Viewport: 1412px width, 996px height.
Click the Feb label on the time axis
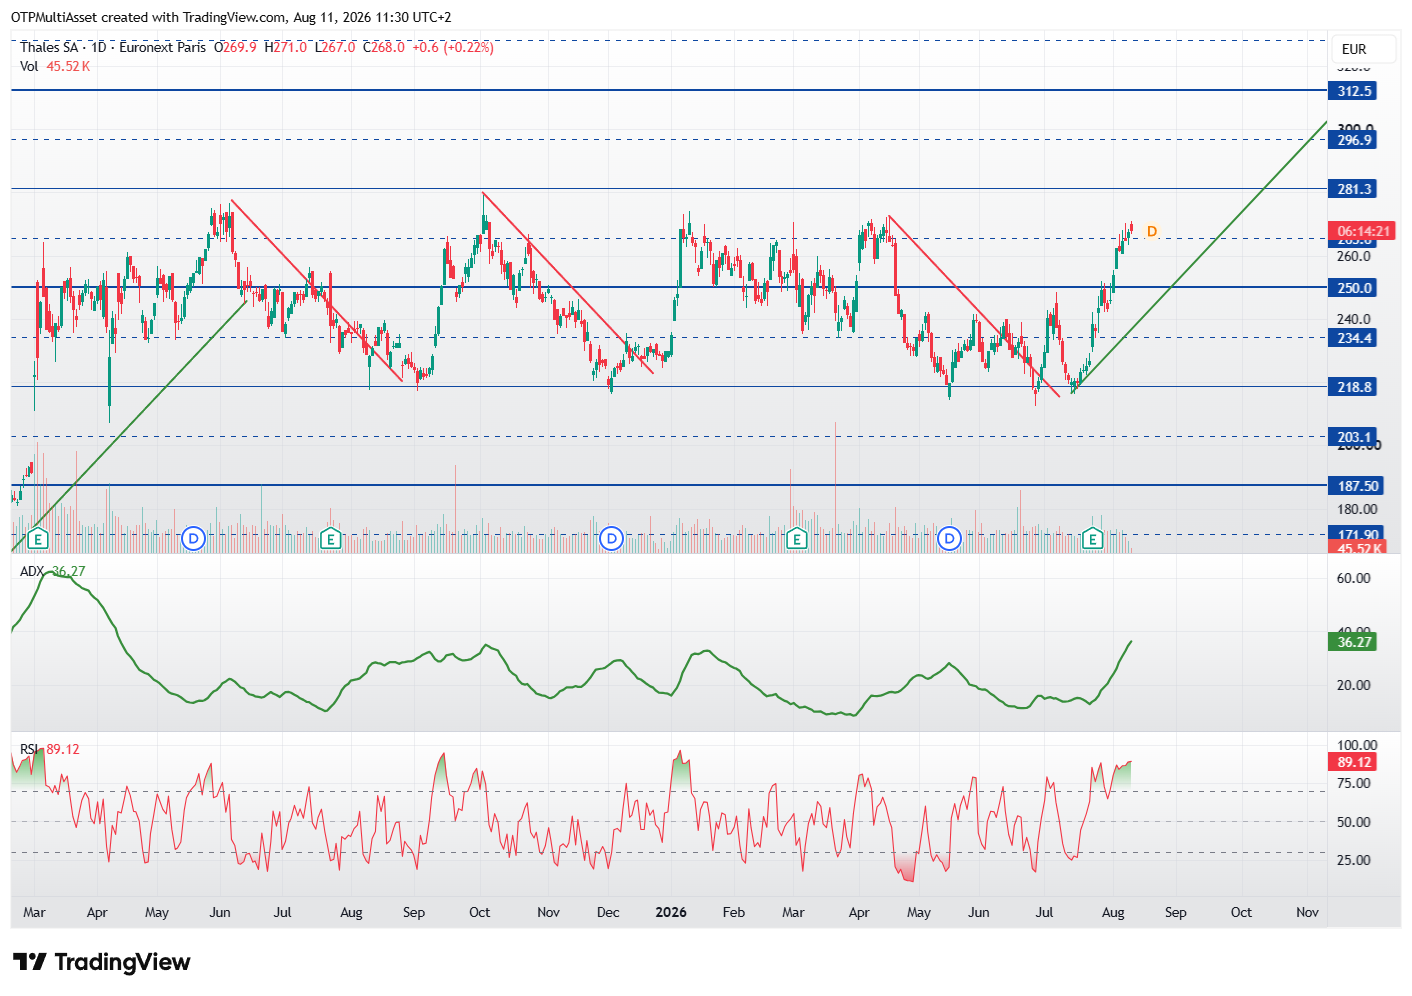point(734,912)
